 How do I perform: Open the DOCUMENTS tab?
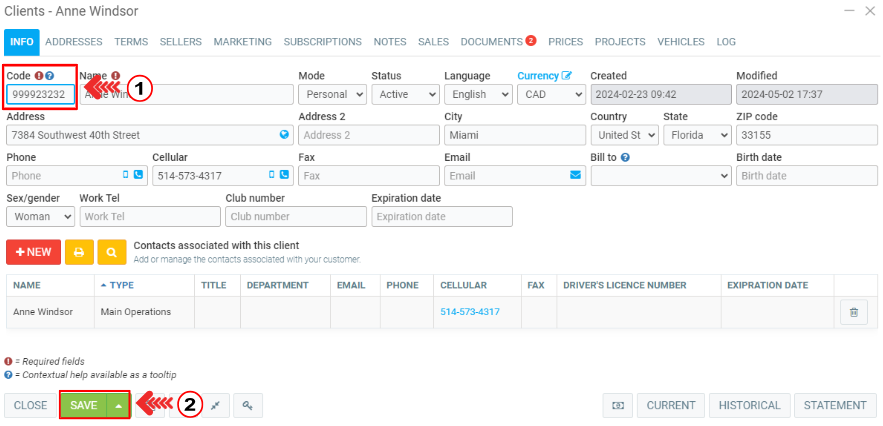tap(491, 42)
